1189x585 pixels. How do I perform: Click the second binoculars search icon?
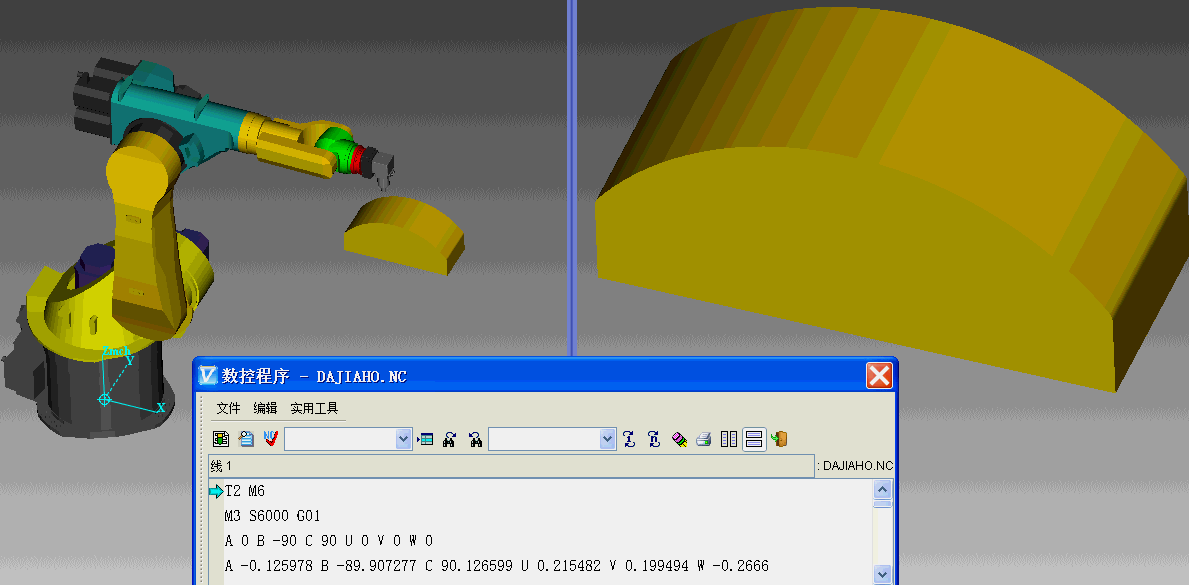(475, 439)
